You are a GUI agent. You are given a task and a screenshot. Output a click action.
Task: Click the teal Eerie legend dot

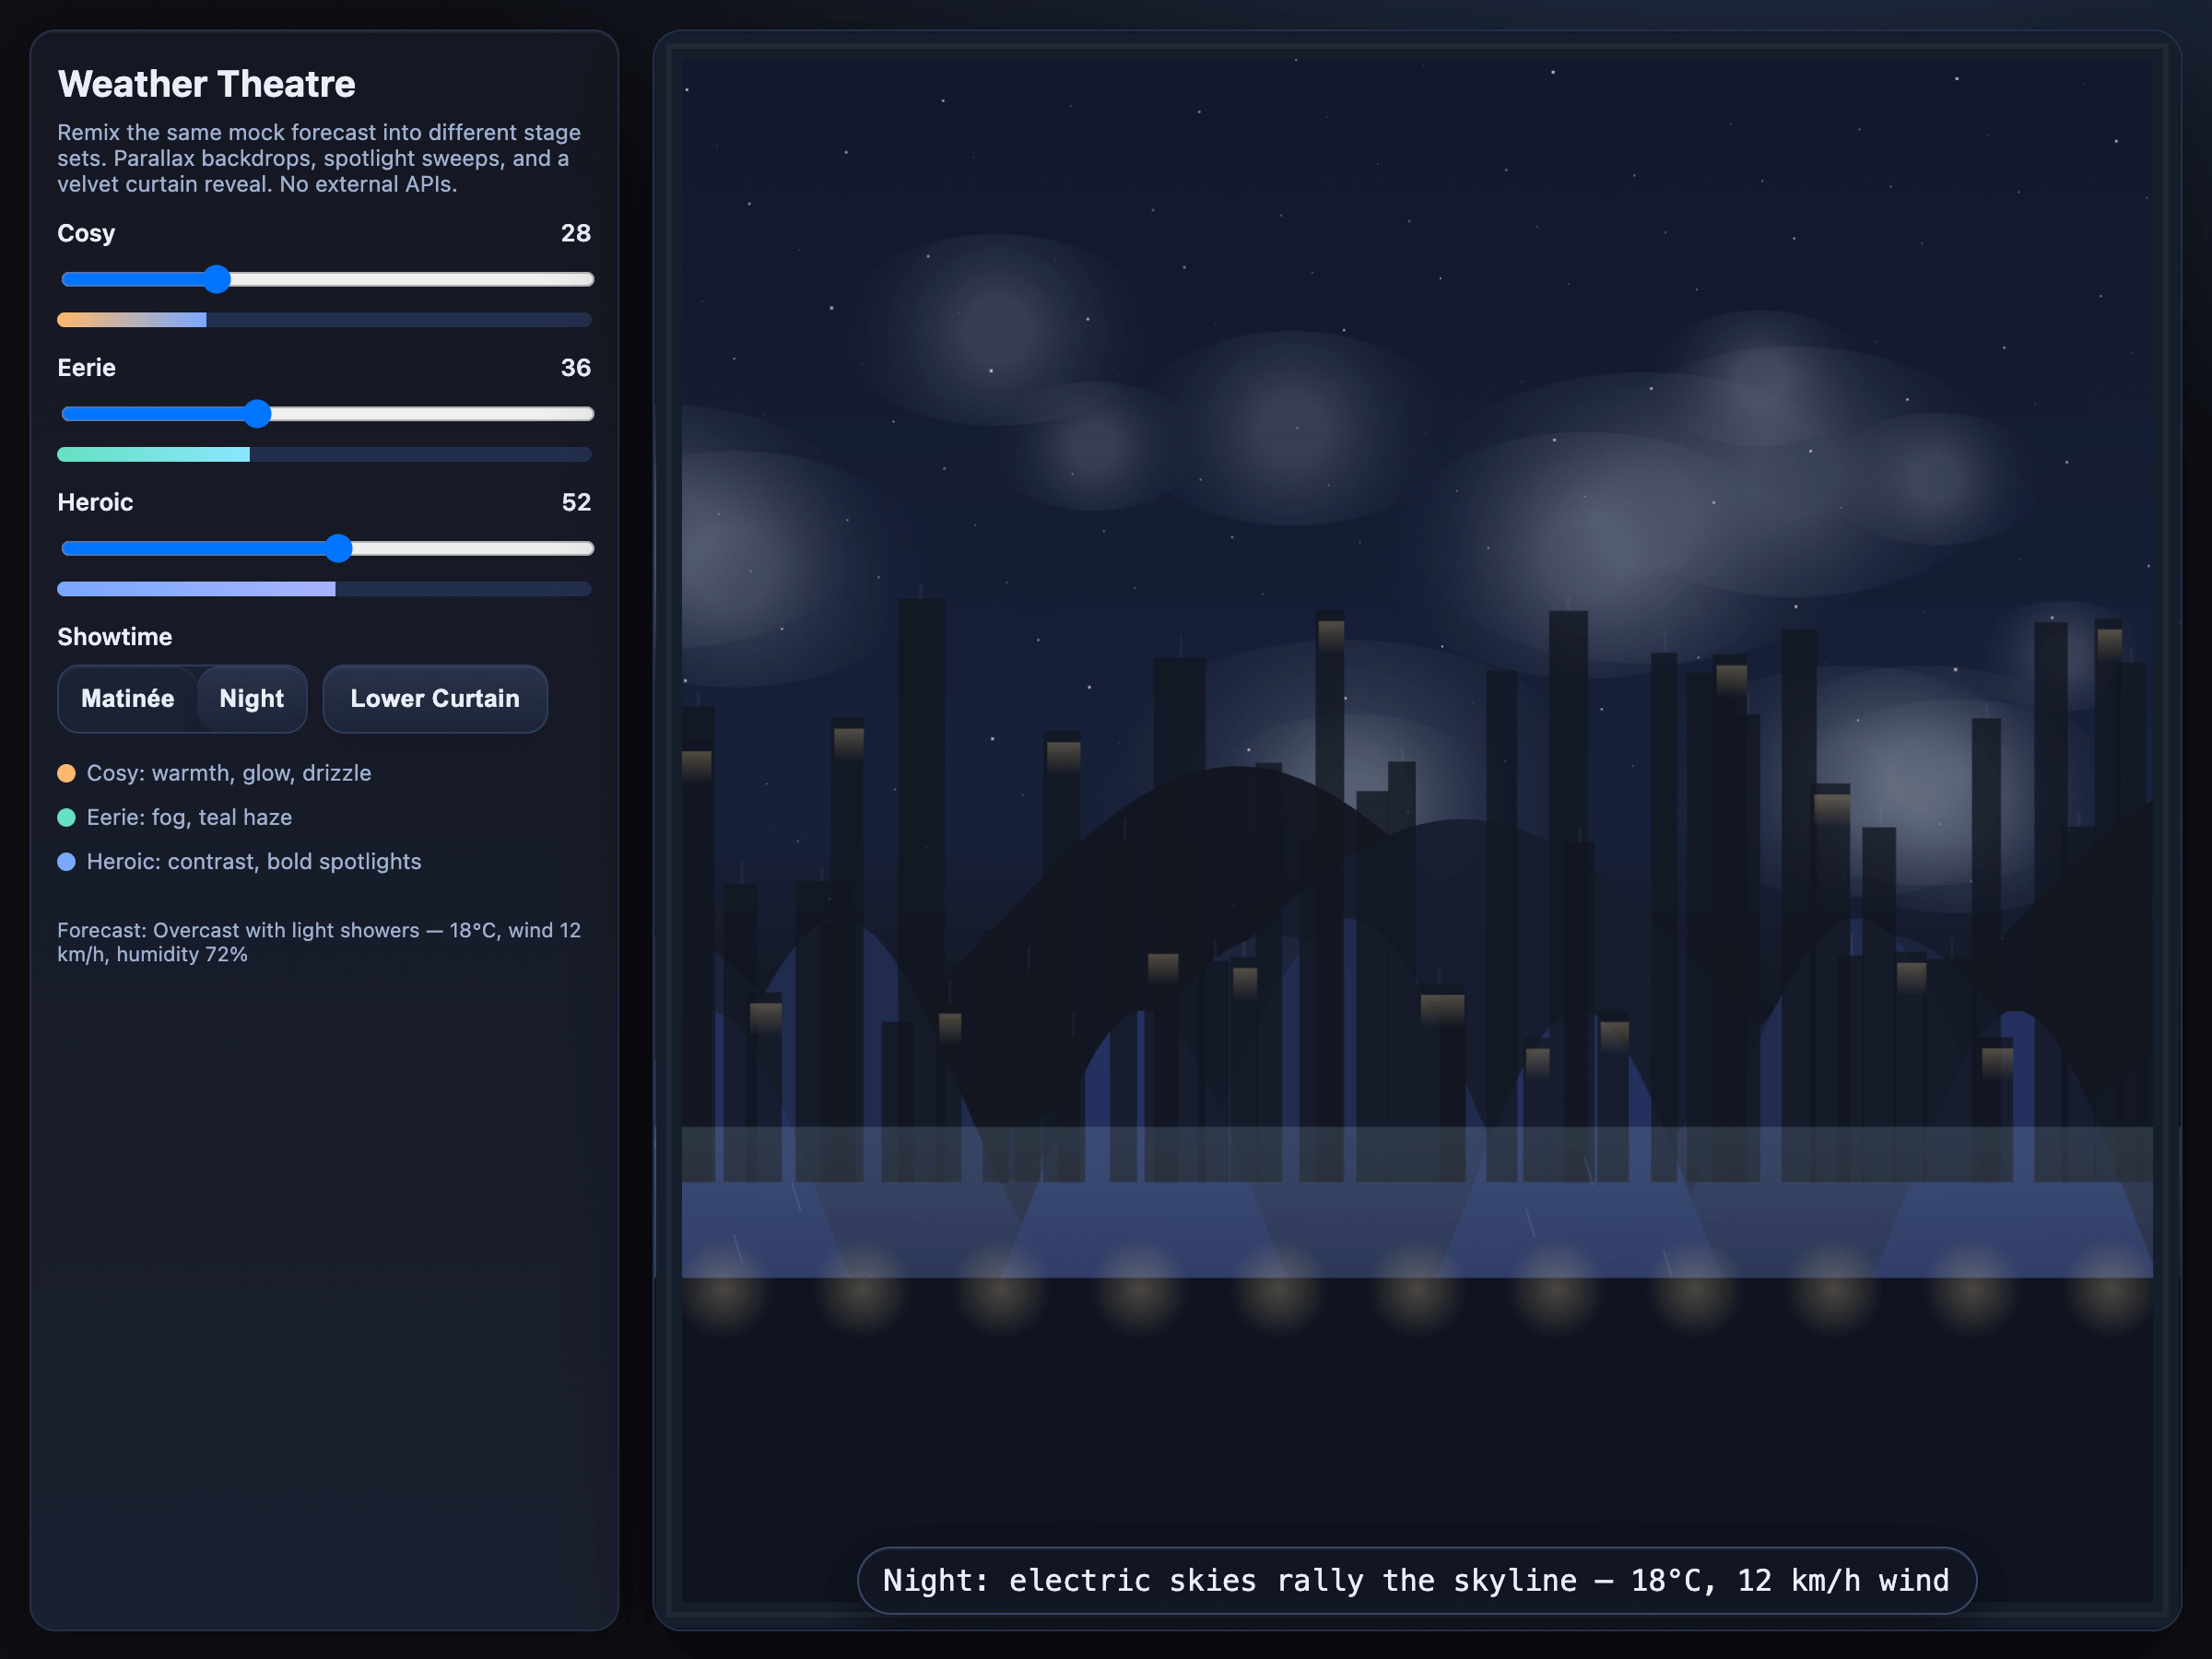point(66,817)
